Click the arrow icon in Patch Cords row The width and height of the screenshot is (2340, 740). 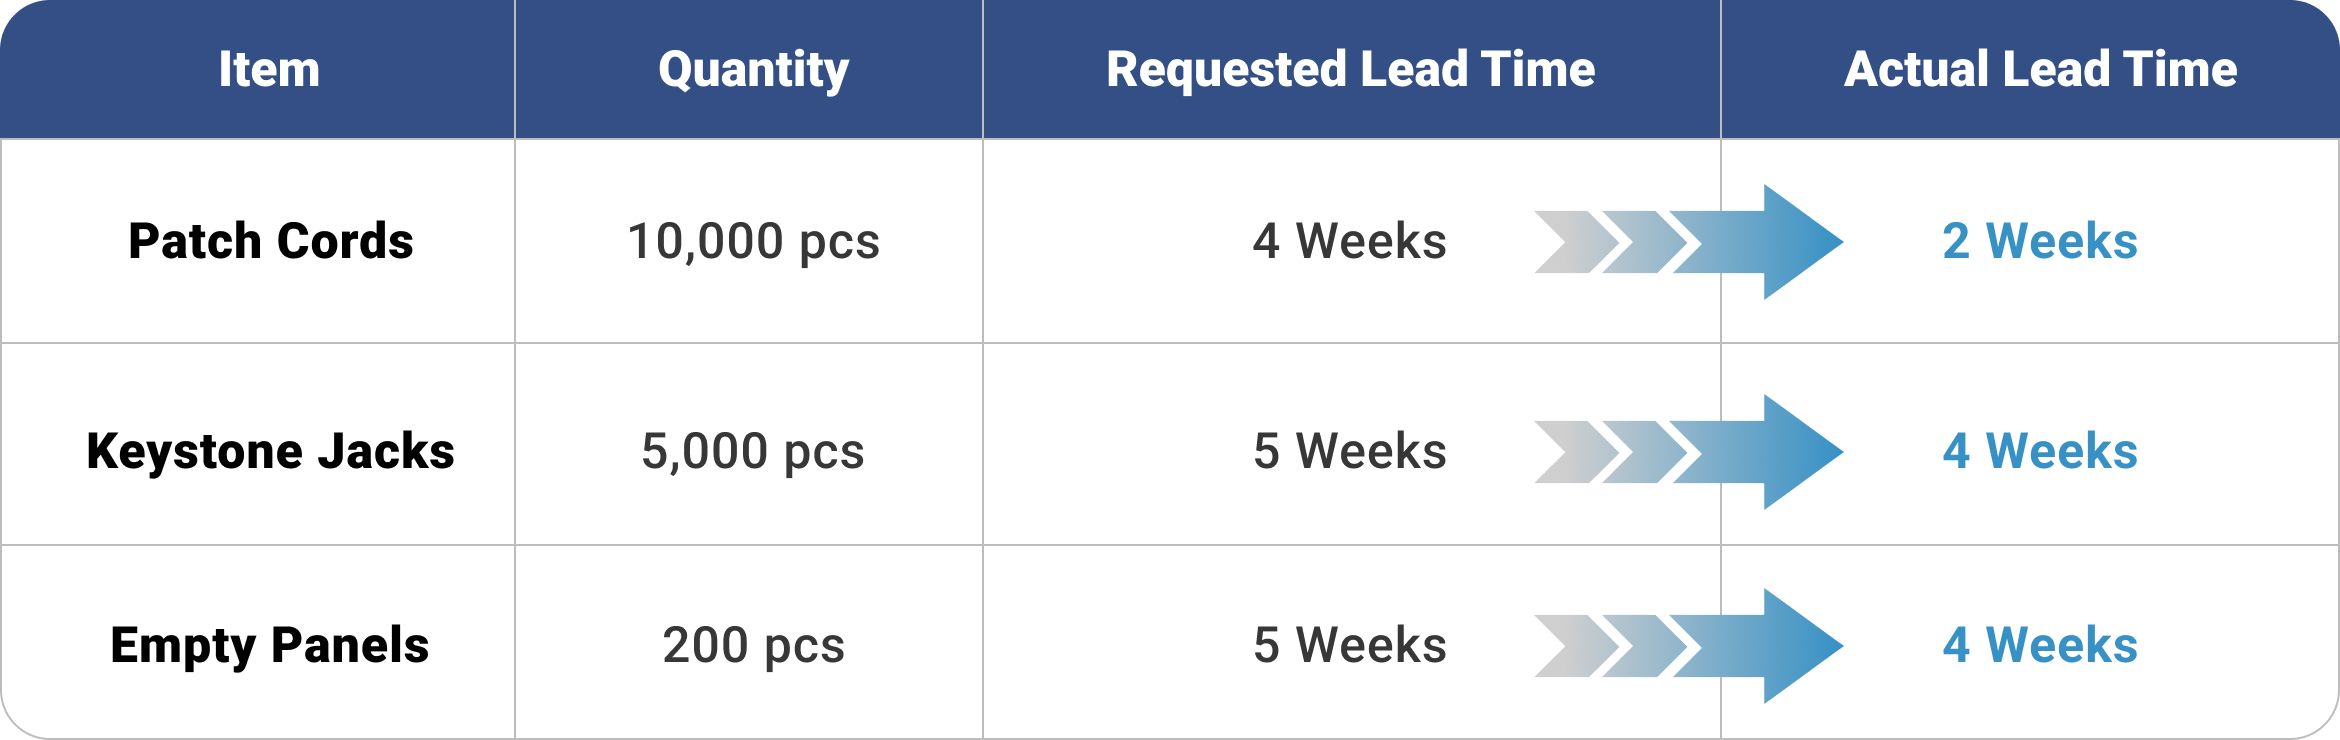[x=1689, y=242]
